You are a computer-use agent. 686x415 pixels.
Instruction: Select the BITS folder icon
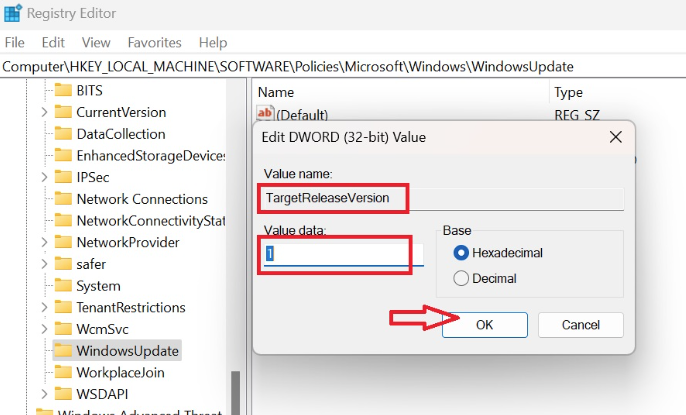pos(63,90)
